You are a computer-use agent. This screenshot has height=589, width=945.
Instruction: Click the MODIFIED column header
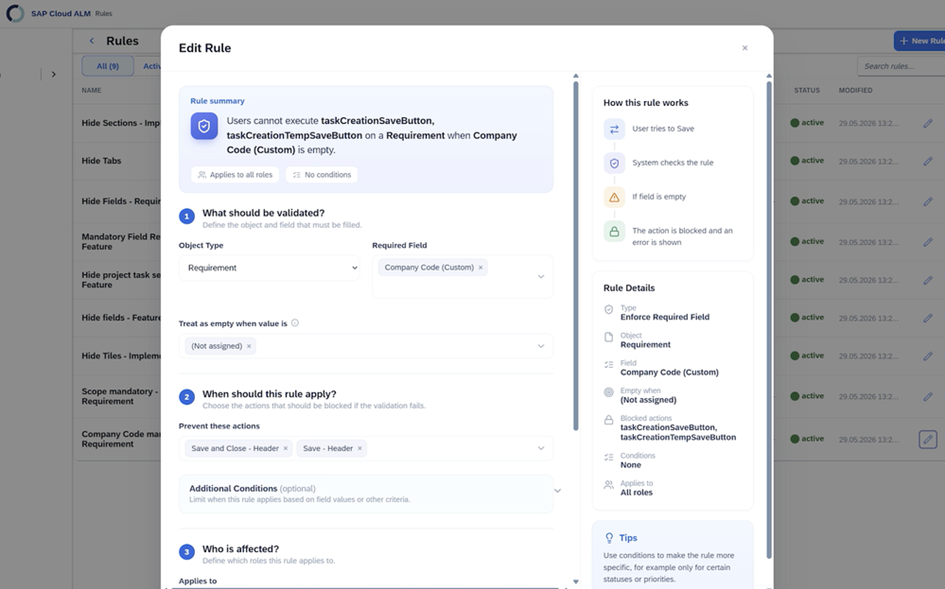[x=855, y=90]
